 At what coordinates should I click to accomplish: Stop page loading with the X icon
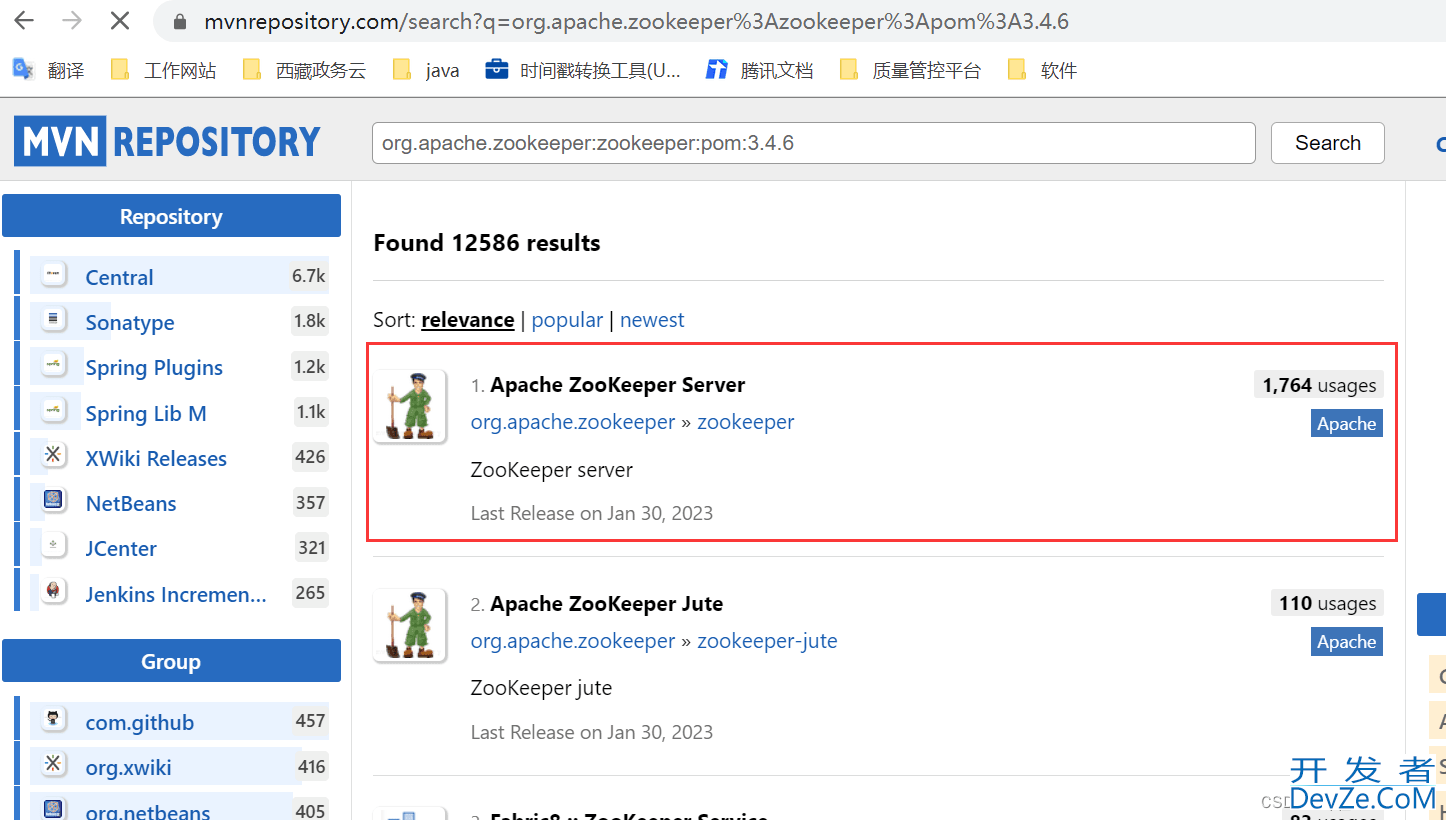click(x=119, y=21)
